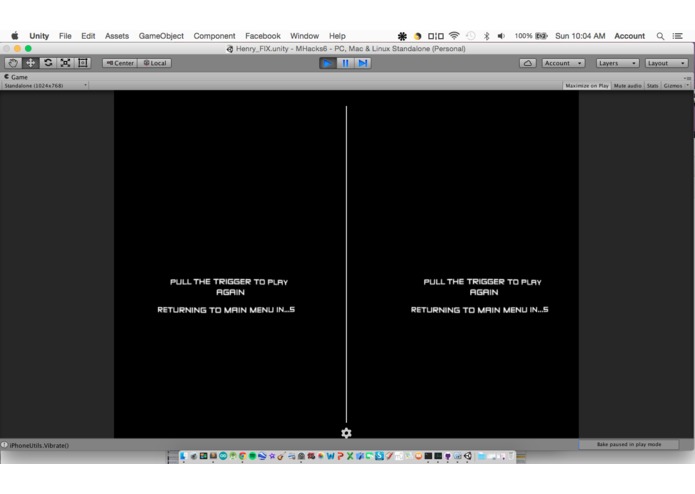
Task: Open the Facebook menu
Action: pos(263,36)
